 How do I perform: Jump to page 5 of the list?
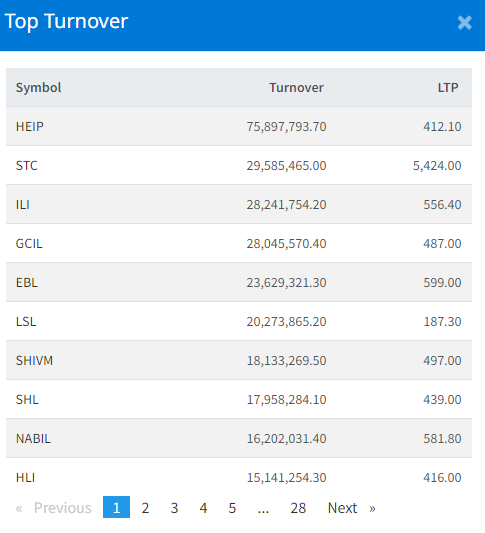(232, 508)
